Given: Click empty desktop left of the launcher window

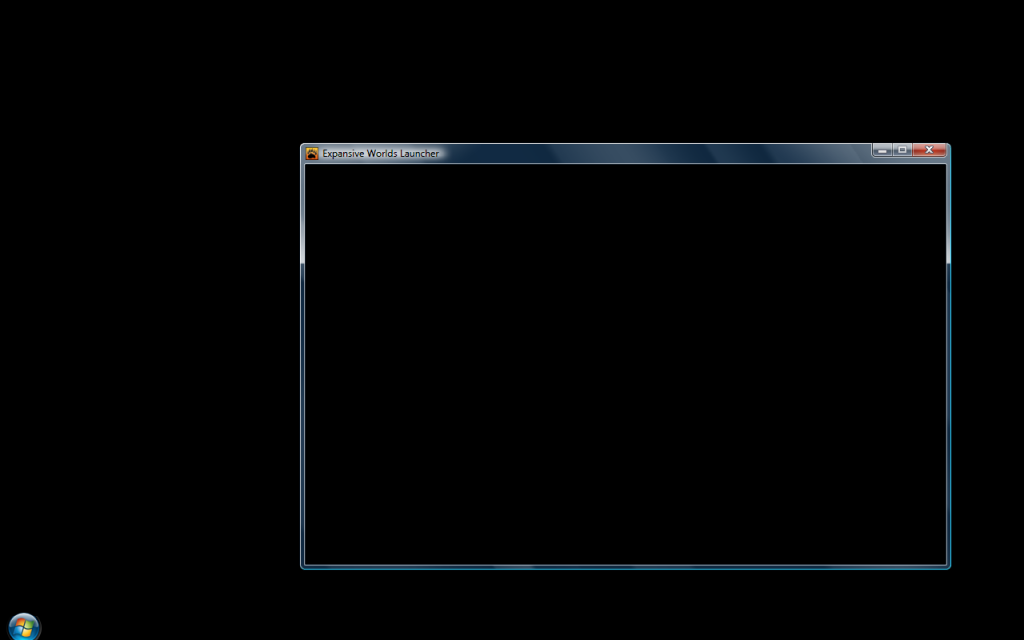Looking at the screenshot, I should tap(150, 350).
